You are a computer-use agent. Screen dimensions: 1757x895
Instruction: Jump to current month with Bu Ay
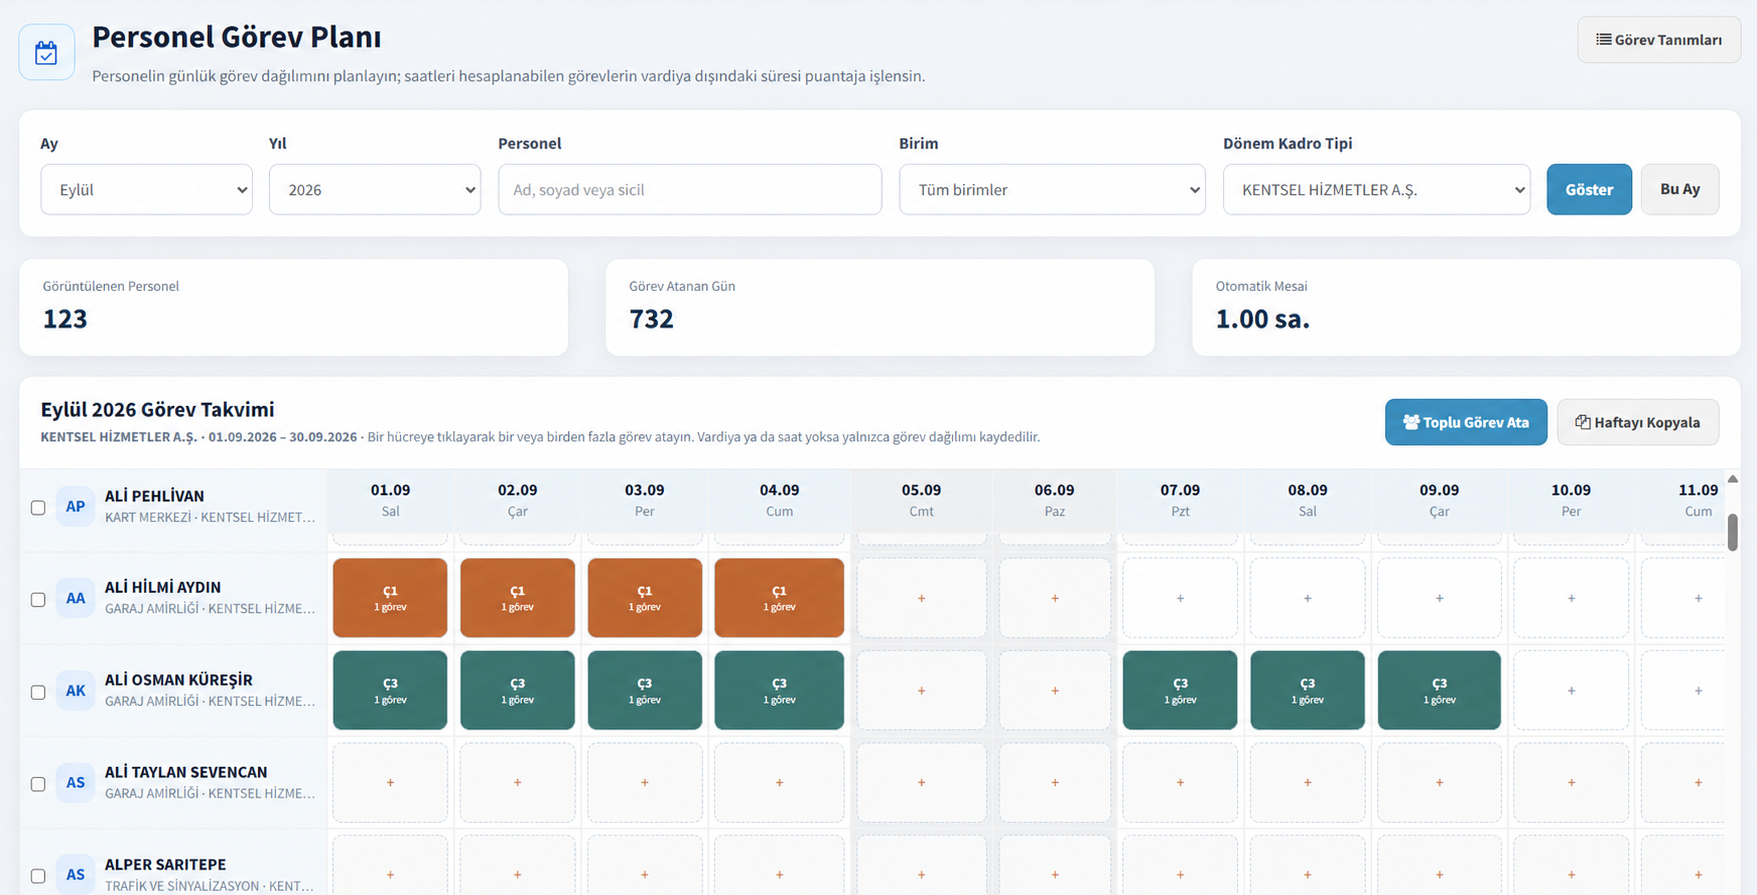1680,189
